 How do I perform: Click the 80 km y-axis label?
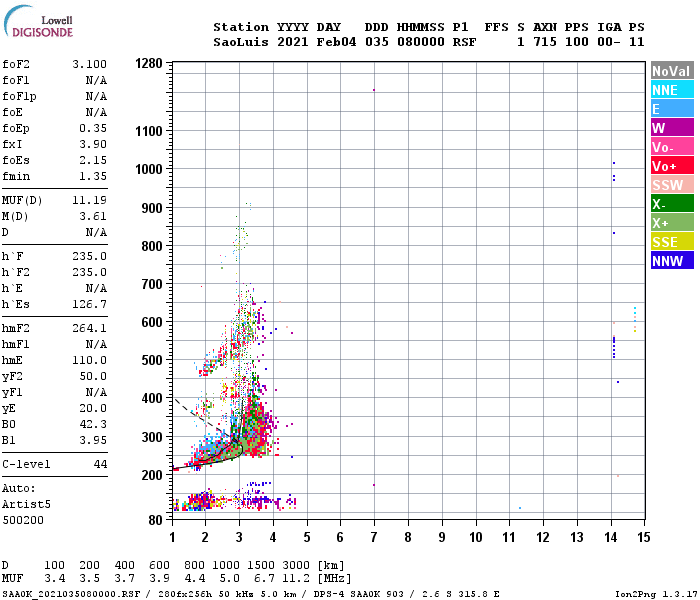click(155, 520)
